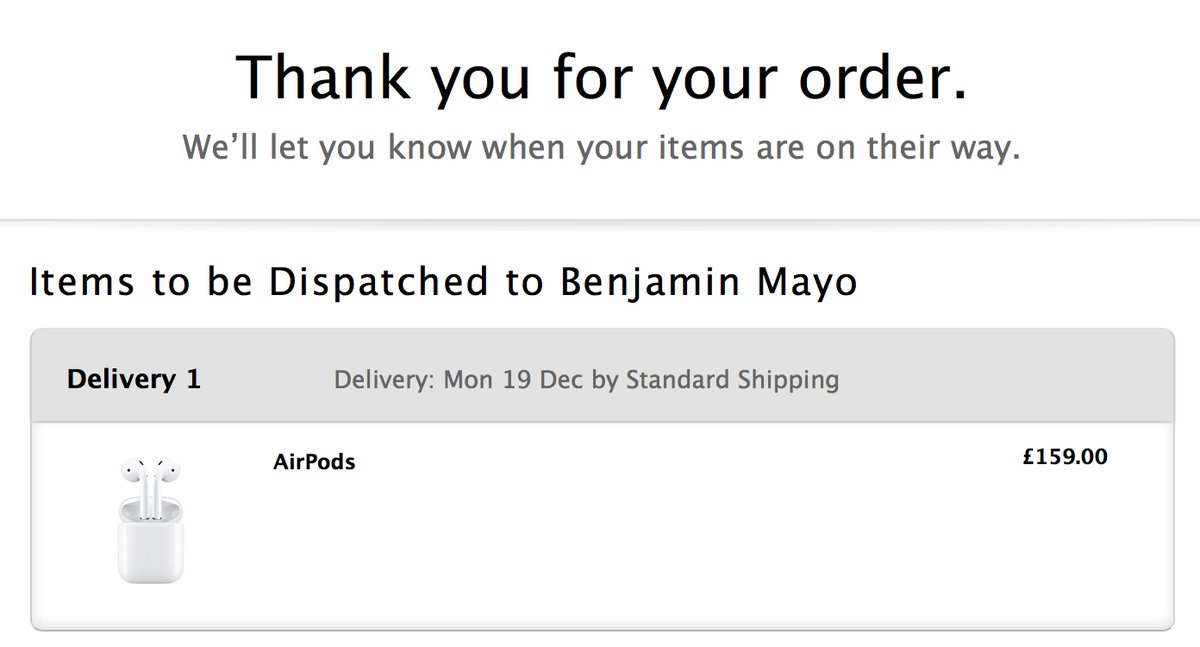Open the AirPods product name
This screenshot has width=1200, height=647.
coord(314,462)
